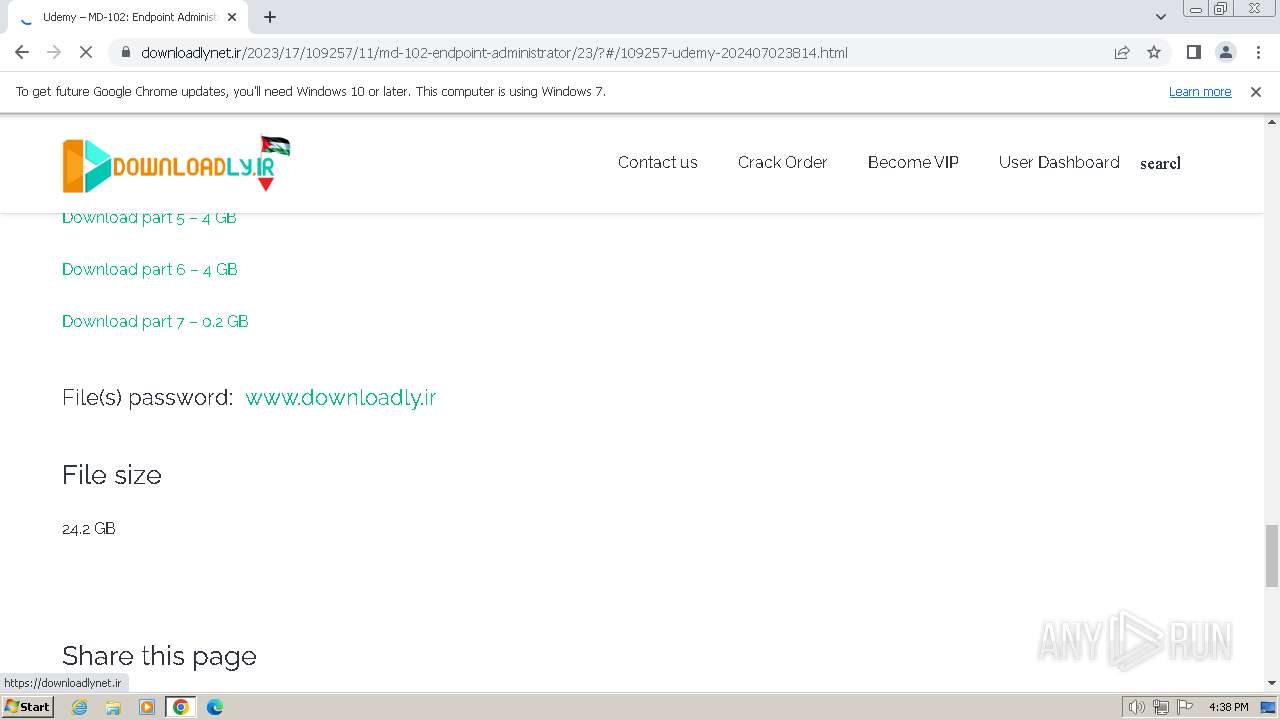
Task: Download part 6 – 4 GB
Action: click(150, 269)
